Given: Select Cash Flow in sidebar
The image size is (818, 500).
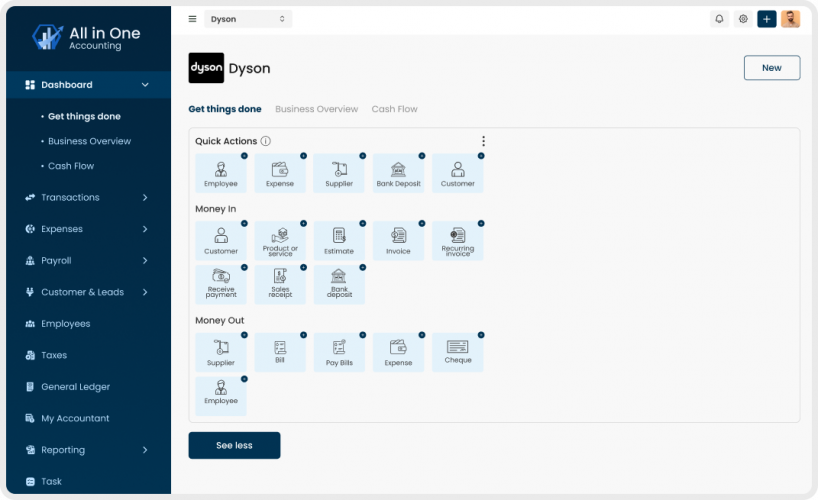Looking at the screenshot, I should pyautogui.click(x=71, y=166).
